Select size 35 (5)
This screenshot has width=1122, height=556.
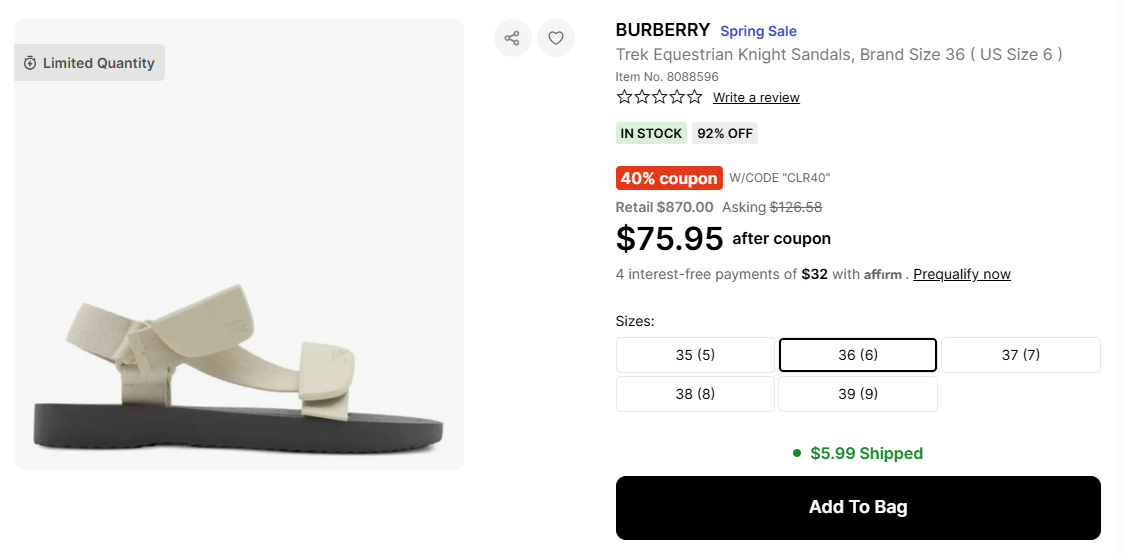695,355
